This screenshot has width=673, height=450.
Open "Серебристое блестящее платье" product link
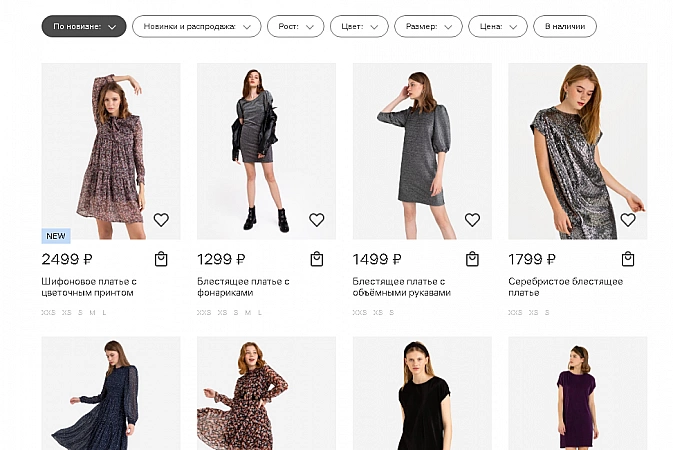click(x=565, y=287)
